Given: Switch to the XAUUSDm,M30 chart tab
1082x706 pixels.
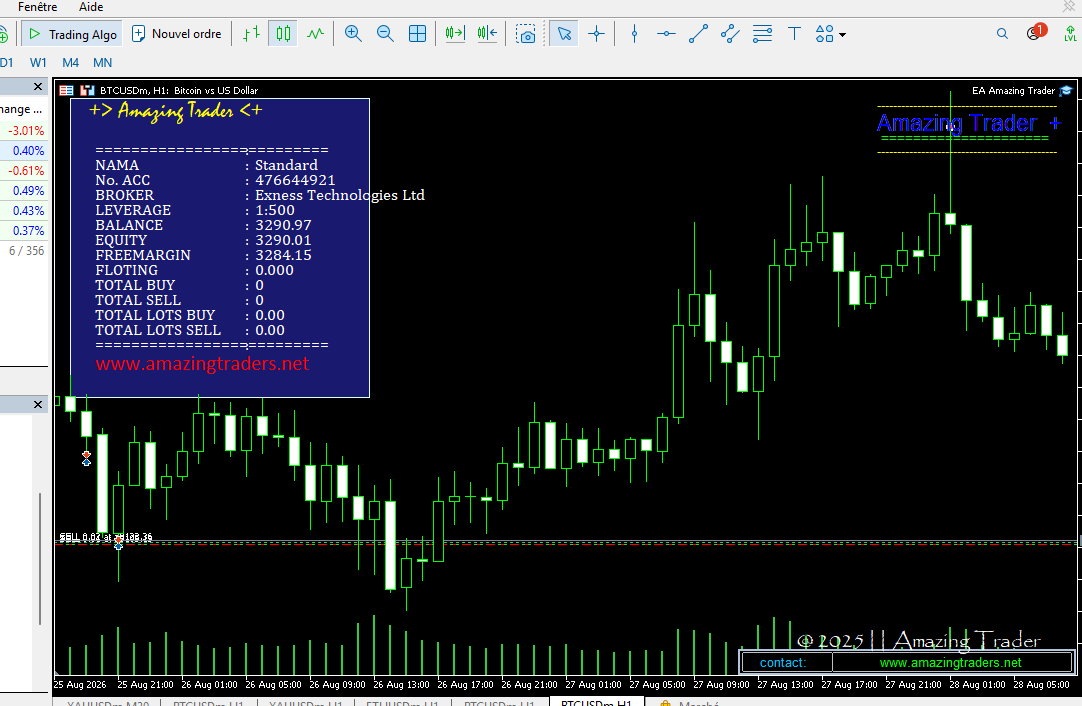Looking at the screenshot, I should click(x=108, y=703).
